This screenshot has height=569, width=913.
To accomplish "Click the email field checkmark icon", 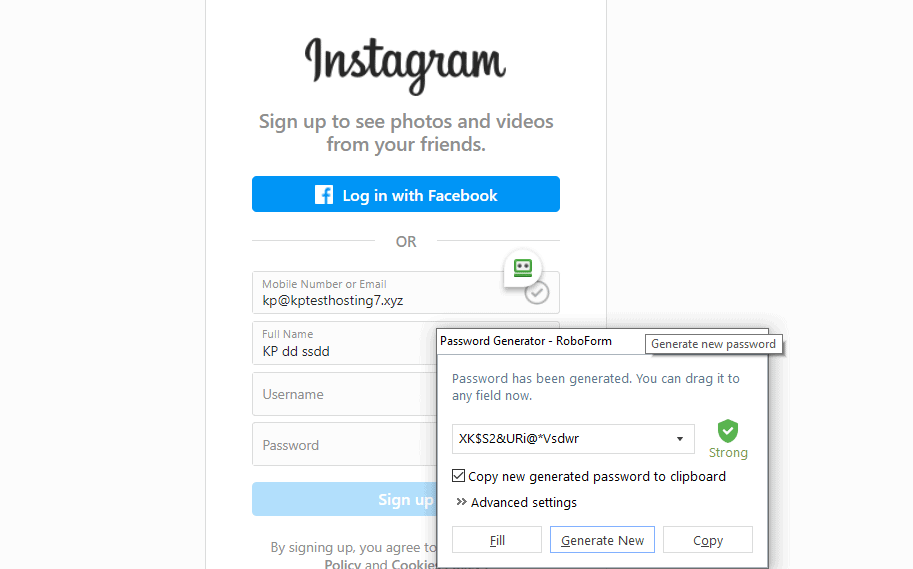I will [x=536, y=292].
